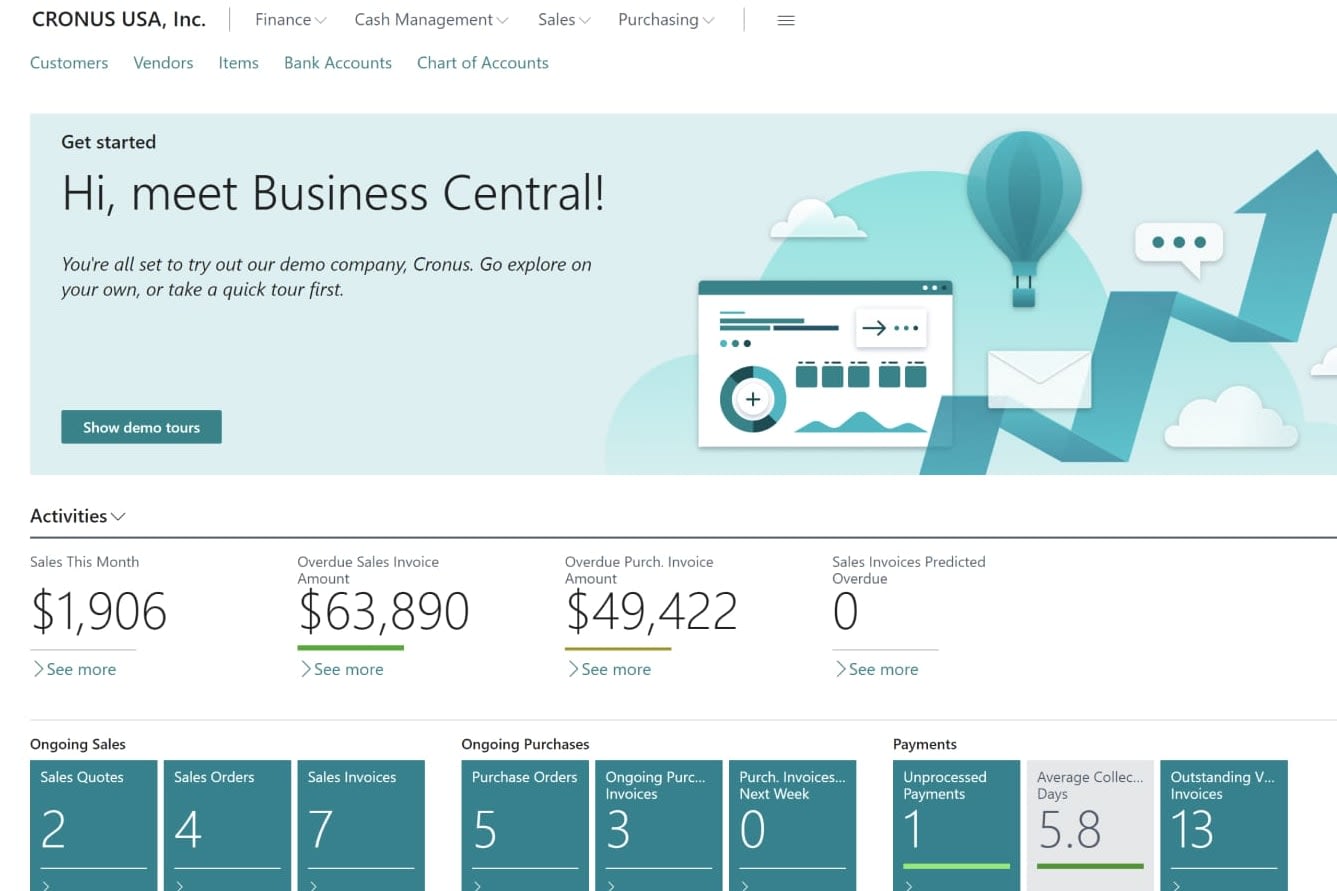Click the Get started banner heading
1337x891 pixels.
pos(109,142)
